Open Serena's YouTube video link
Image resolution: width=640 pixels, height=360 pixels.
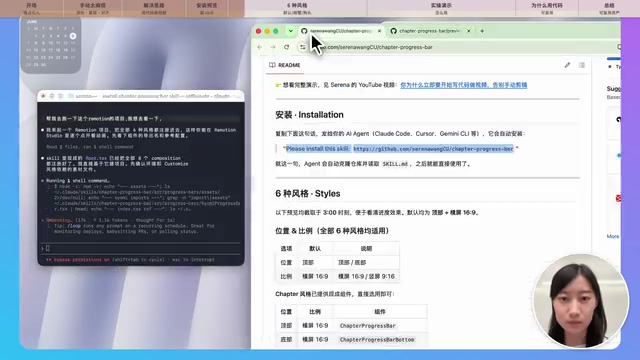click(x=464, y=85)
